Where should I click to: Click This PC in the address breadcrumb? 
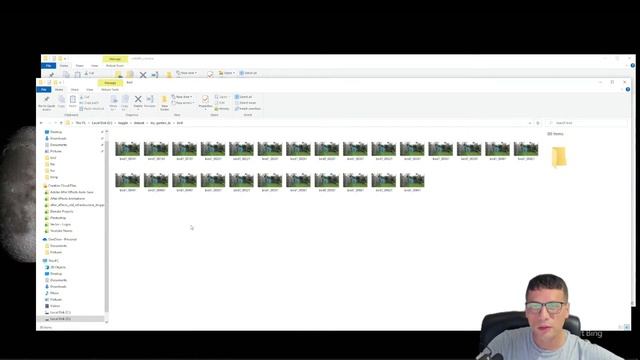80,123
